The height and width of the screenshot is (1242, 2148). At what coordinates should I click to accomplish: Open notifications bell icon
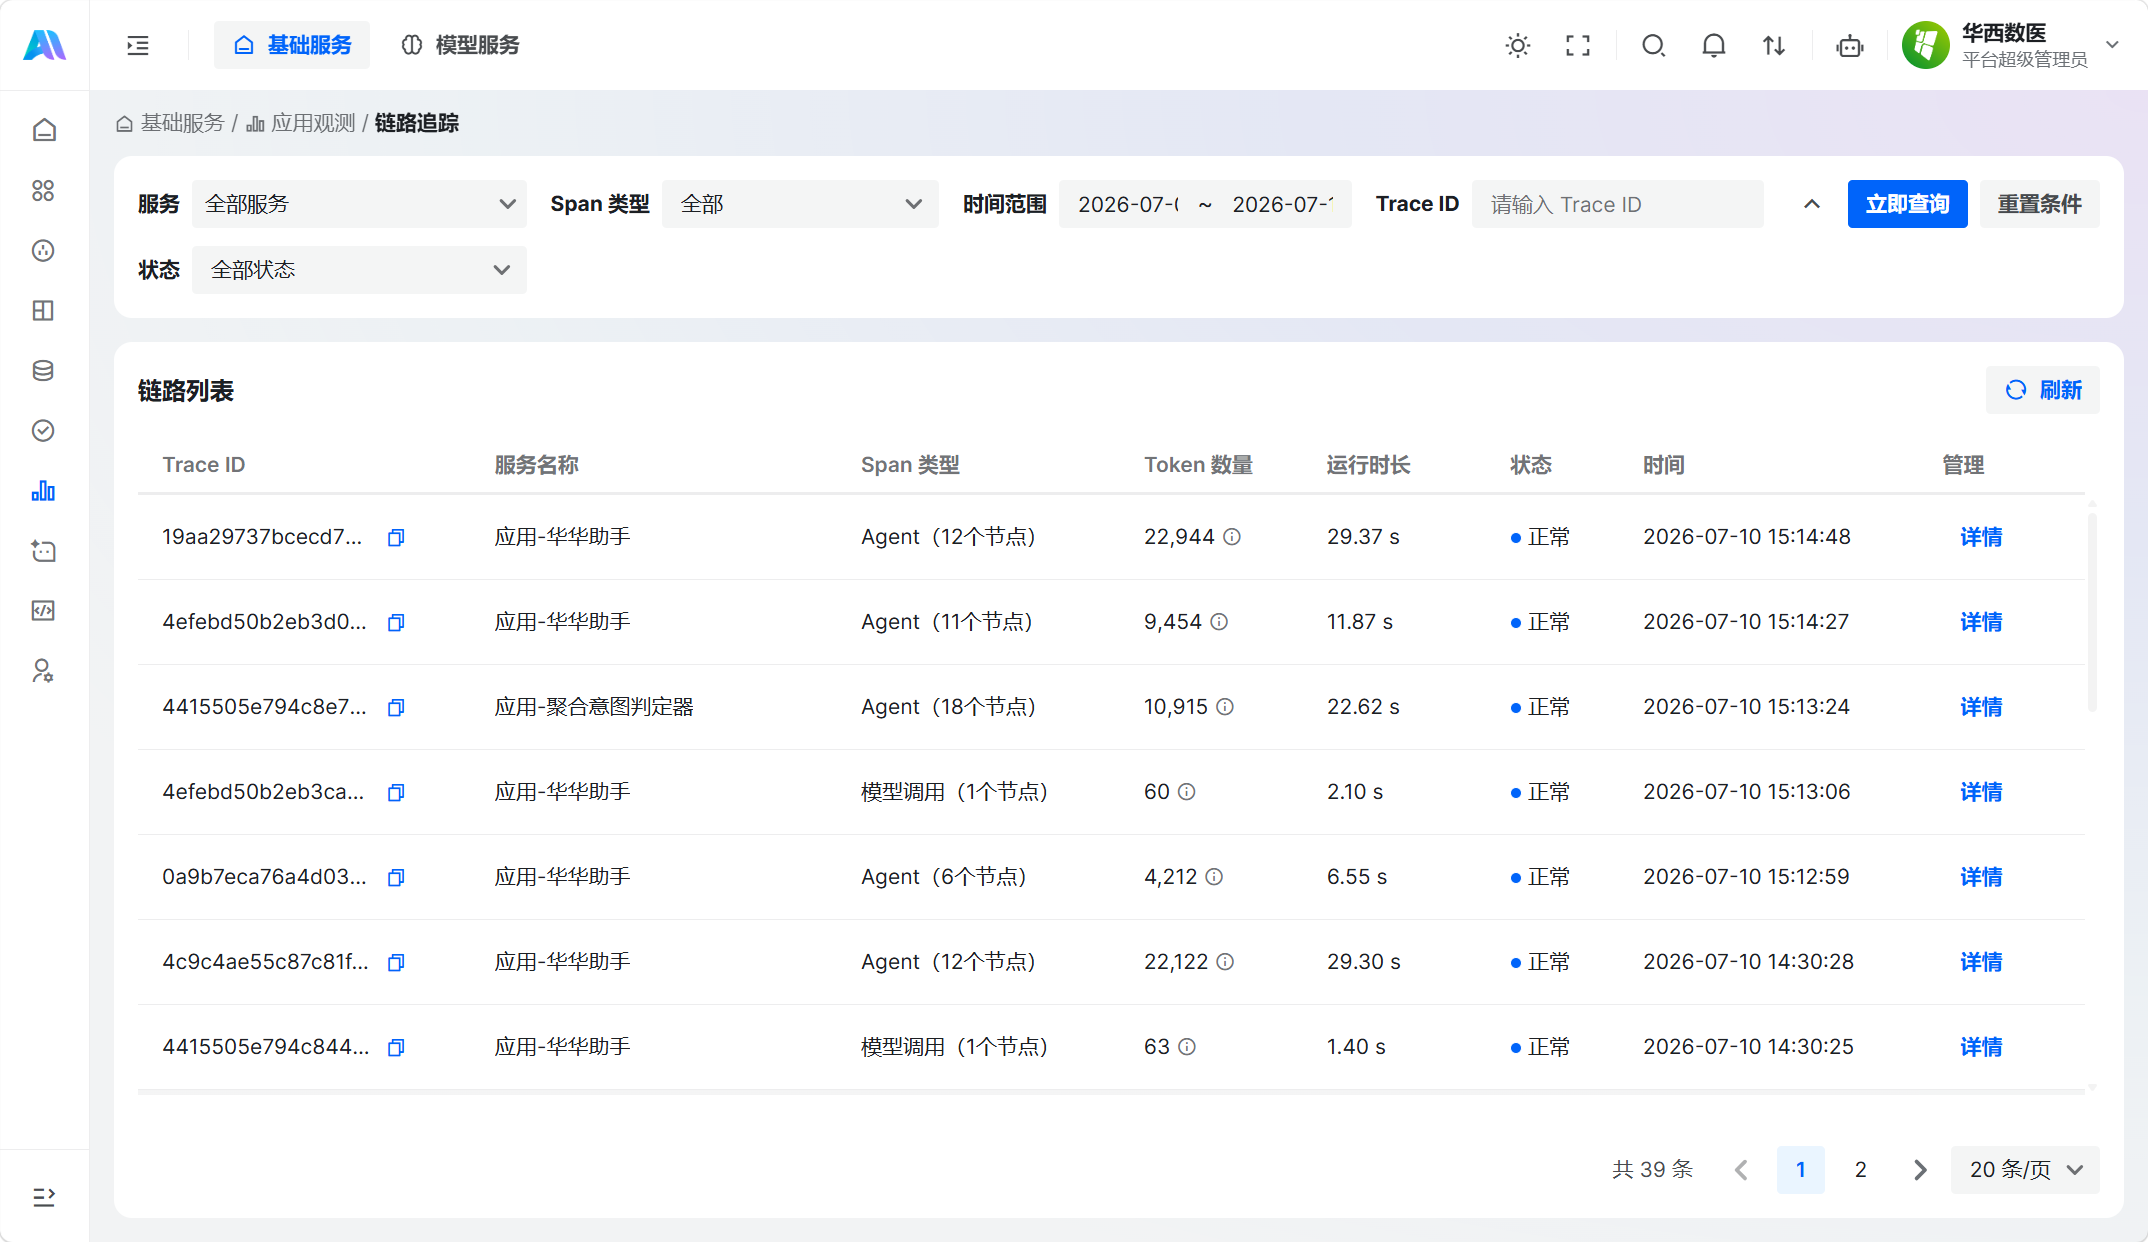click(x=1714, y=45)
